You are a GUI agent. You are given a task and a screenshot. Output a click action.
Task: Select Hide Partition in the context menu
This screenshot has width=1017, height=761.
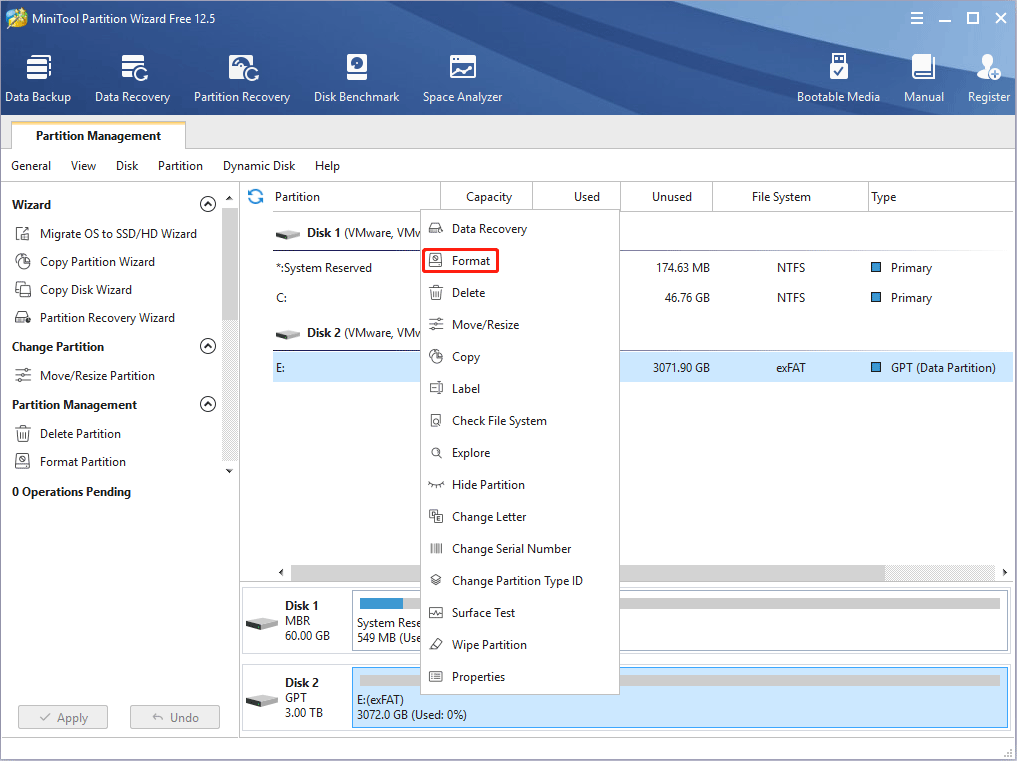520,485
